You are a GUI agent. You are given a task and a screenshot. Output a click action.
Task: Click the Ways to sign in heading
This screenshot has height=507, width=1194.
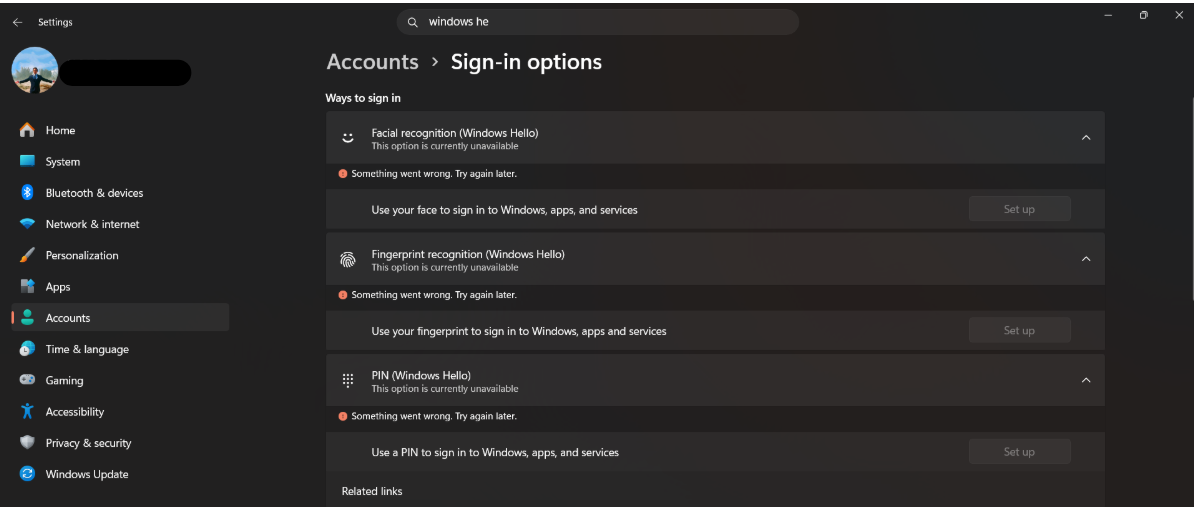pyautogui.click(x=363, y=98)
